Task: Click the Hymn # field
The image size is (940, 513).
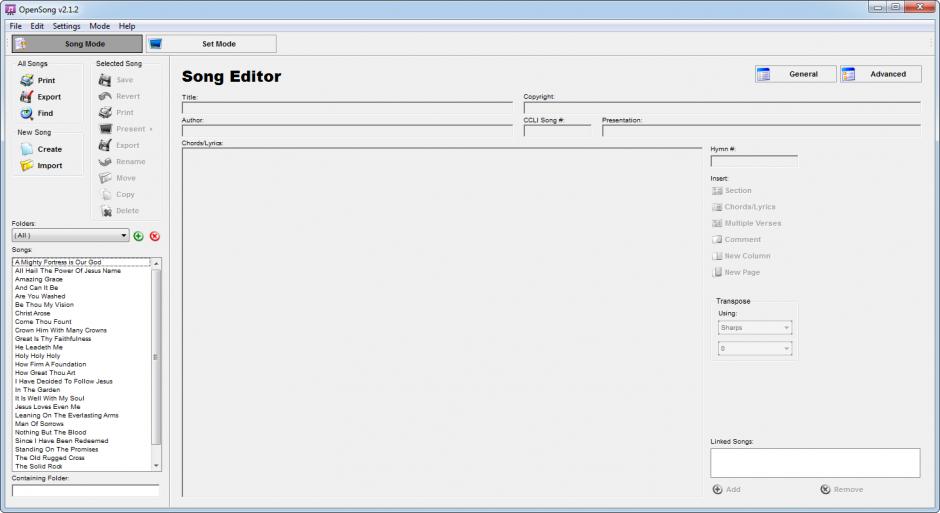Action: (754, 161)
